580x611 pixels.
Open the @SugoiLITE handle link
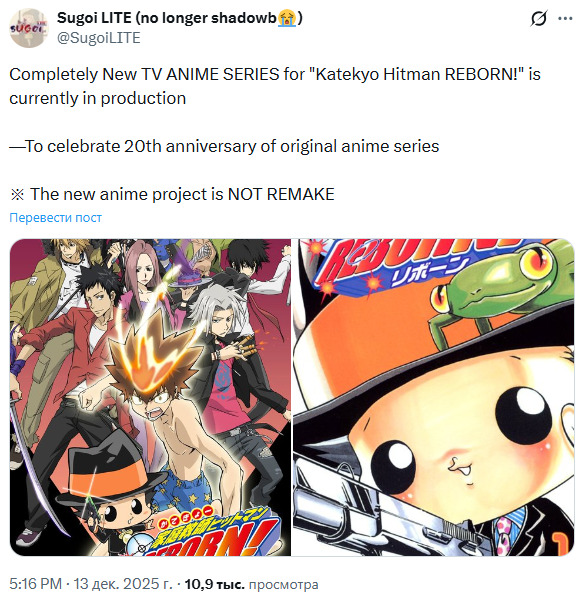99,38
